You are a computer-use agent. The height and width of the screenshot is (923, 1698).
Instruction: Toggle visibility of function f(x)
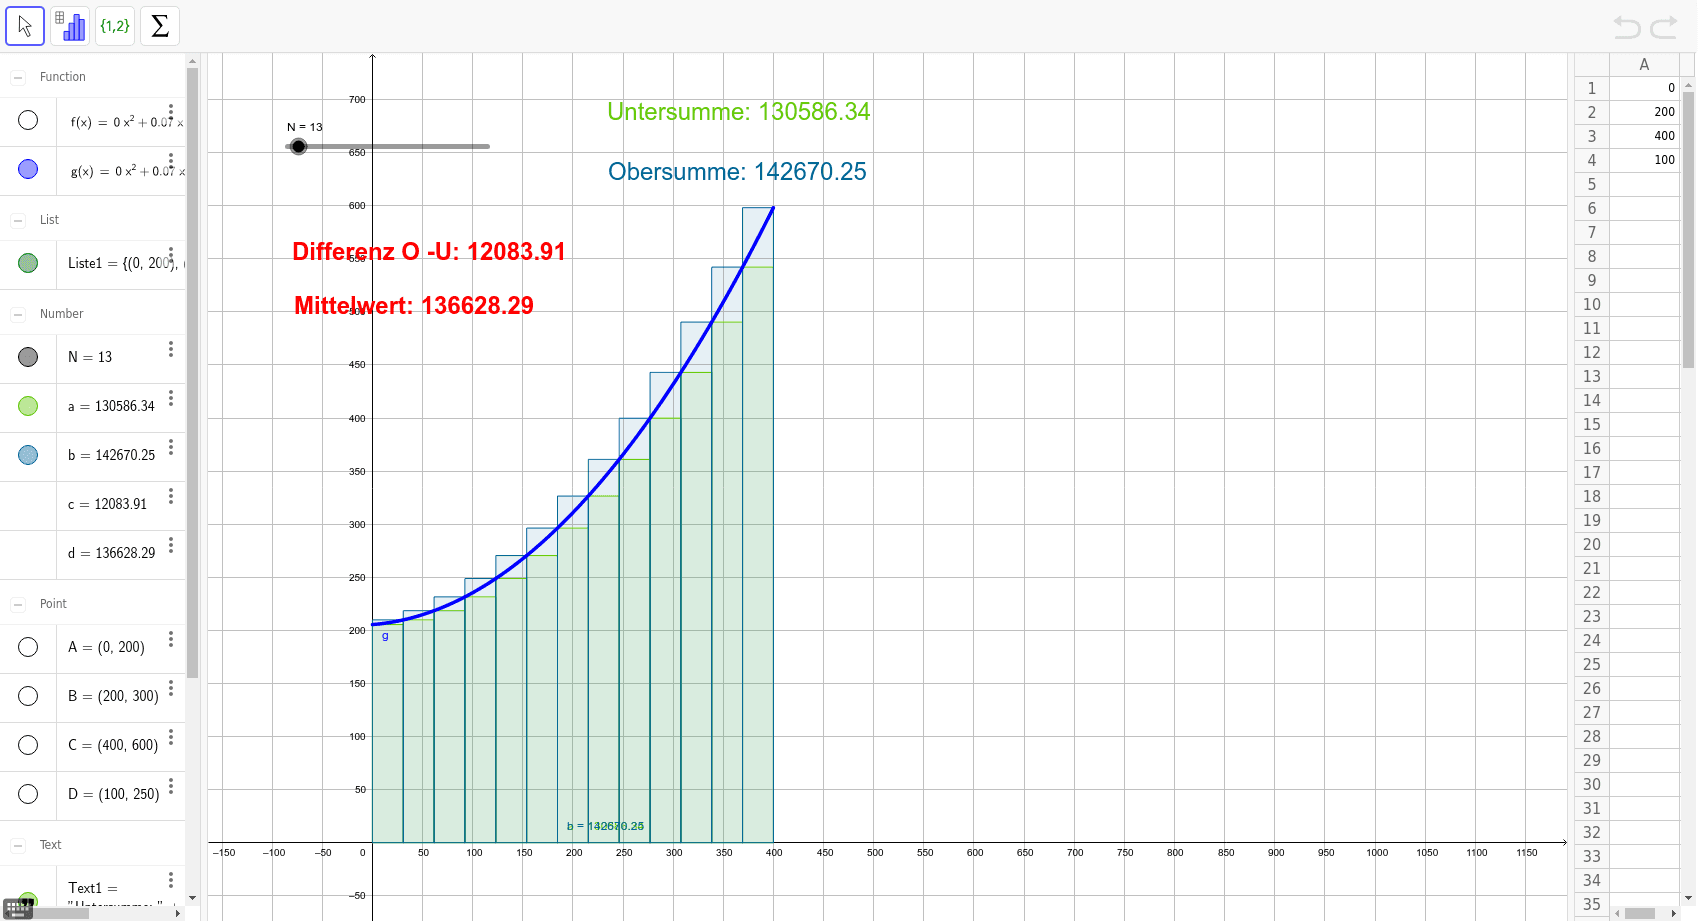[28, 120]
